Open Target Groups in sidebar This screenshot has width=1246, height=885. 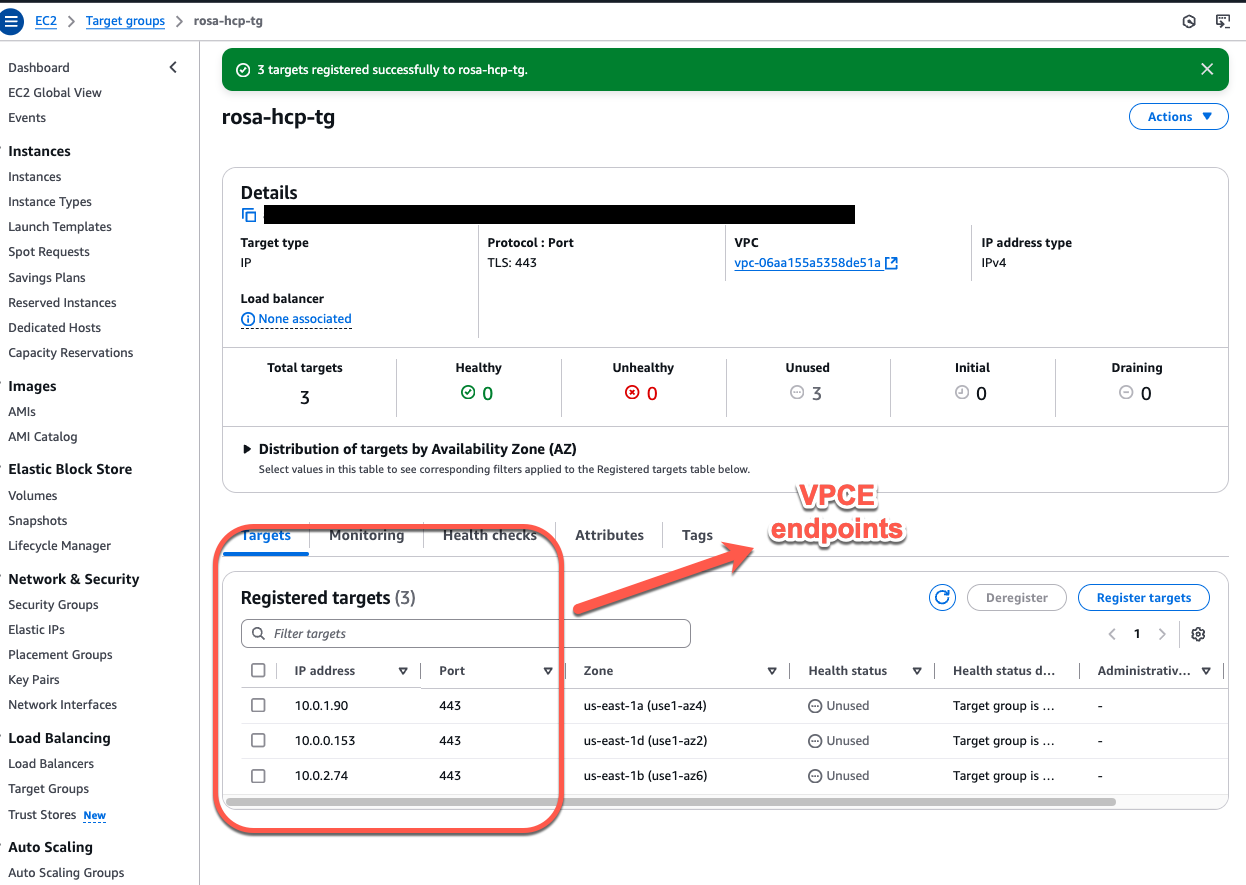tap(48, 789)
